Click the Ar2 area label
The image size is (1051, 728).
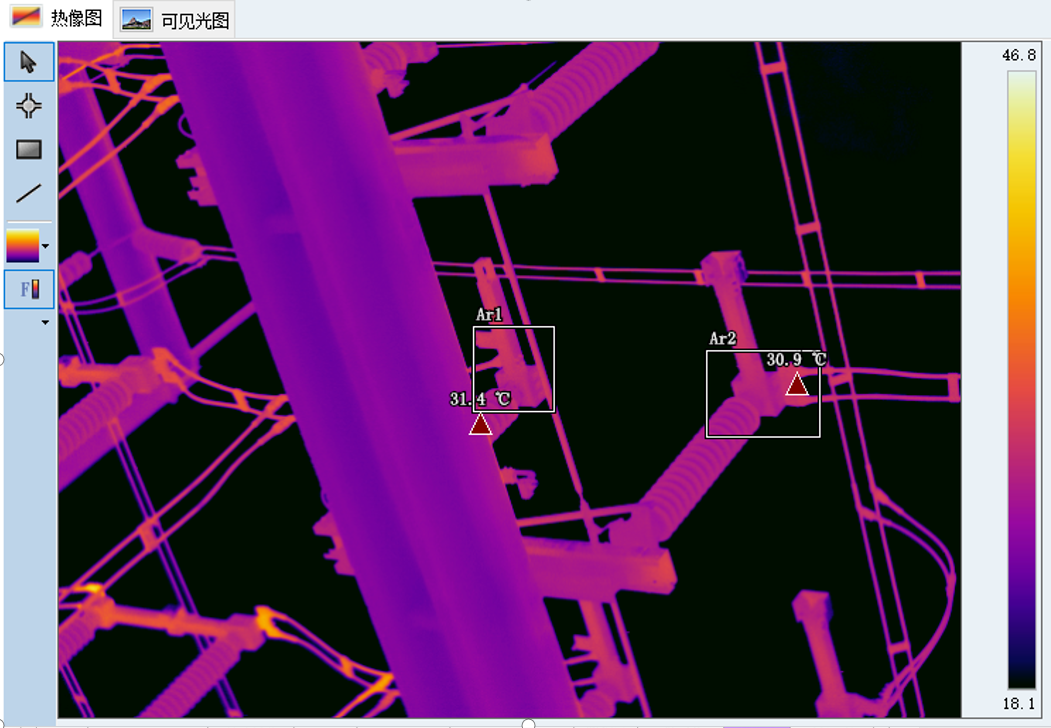[x=722, y=339]
